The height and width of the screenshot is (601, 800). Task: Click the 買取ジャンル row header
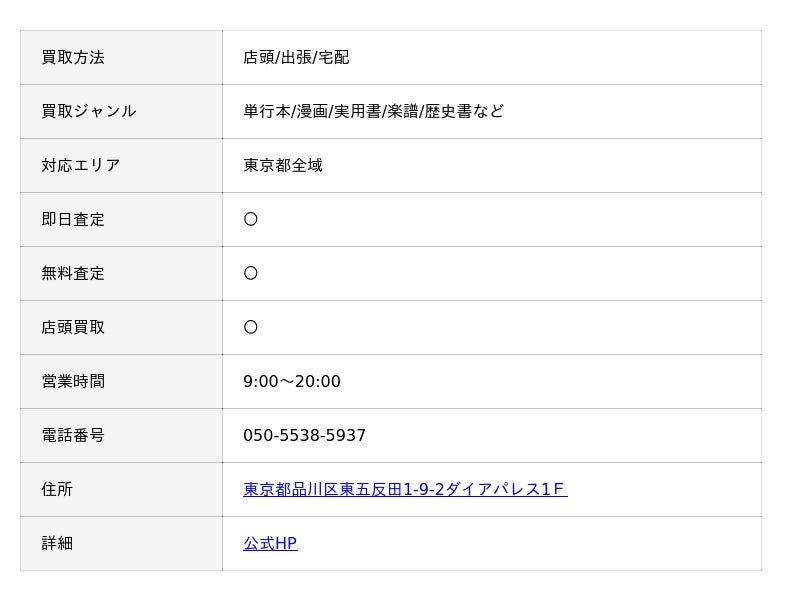click(89, 111)
